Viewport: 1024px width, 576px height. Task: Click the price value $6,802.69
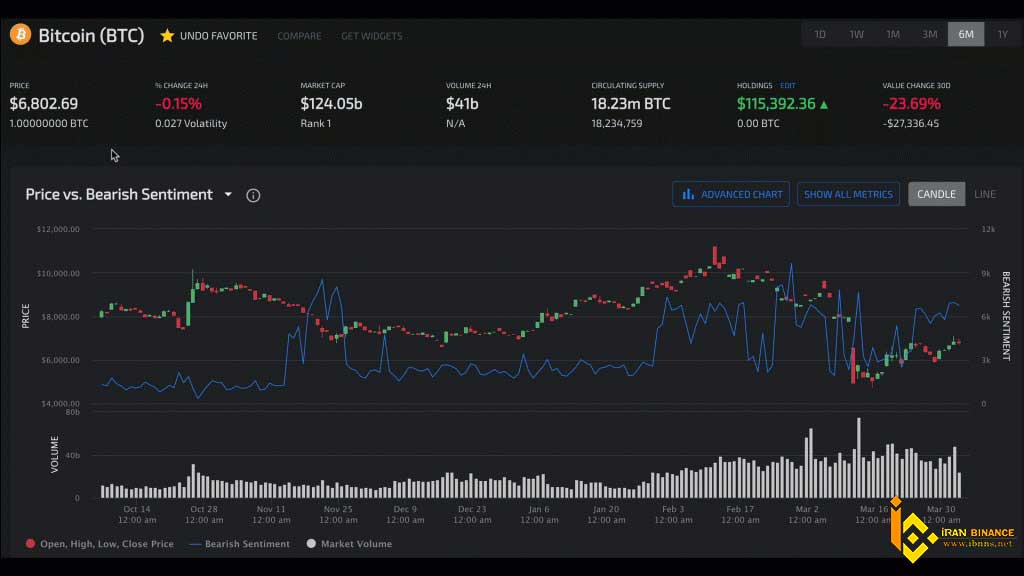click(x=44, y=104)
